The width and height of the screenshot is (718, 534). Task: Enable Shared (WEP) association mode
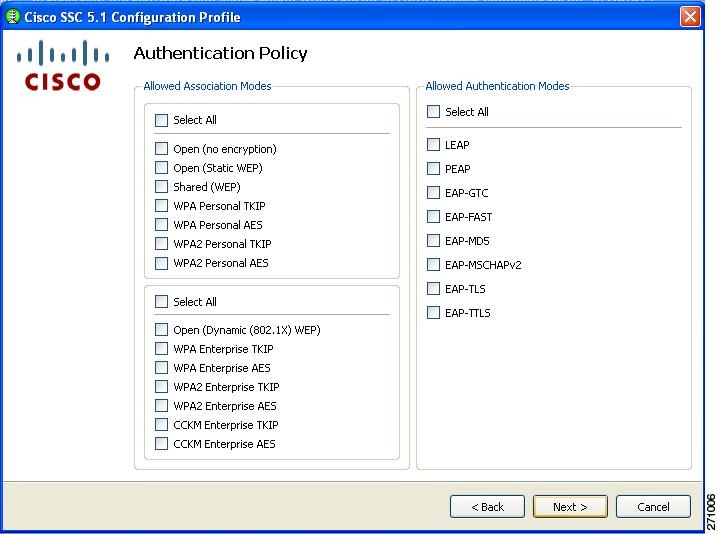coord(161,187)
